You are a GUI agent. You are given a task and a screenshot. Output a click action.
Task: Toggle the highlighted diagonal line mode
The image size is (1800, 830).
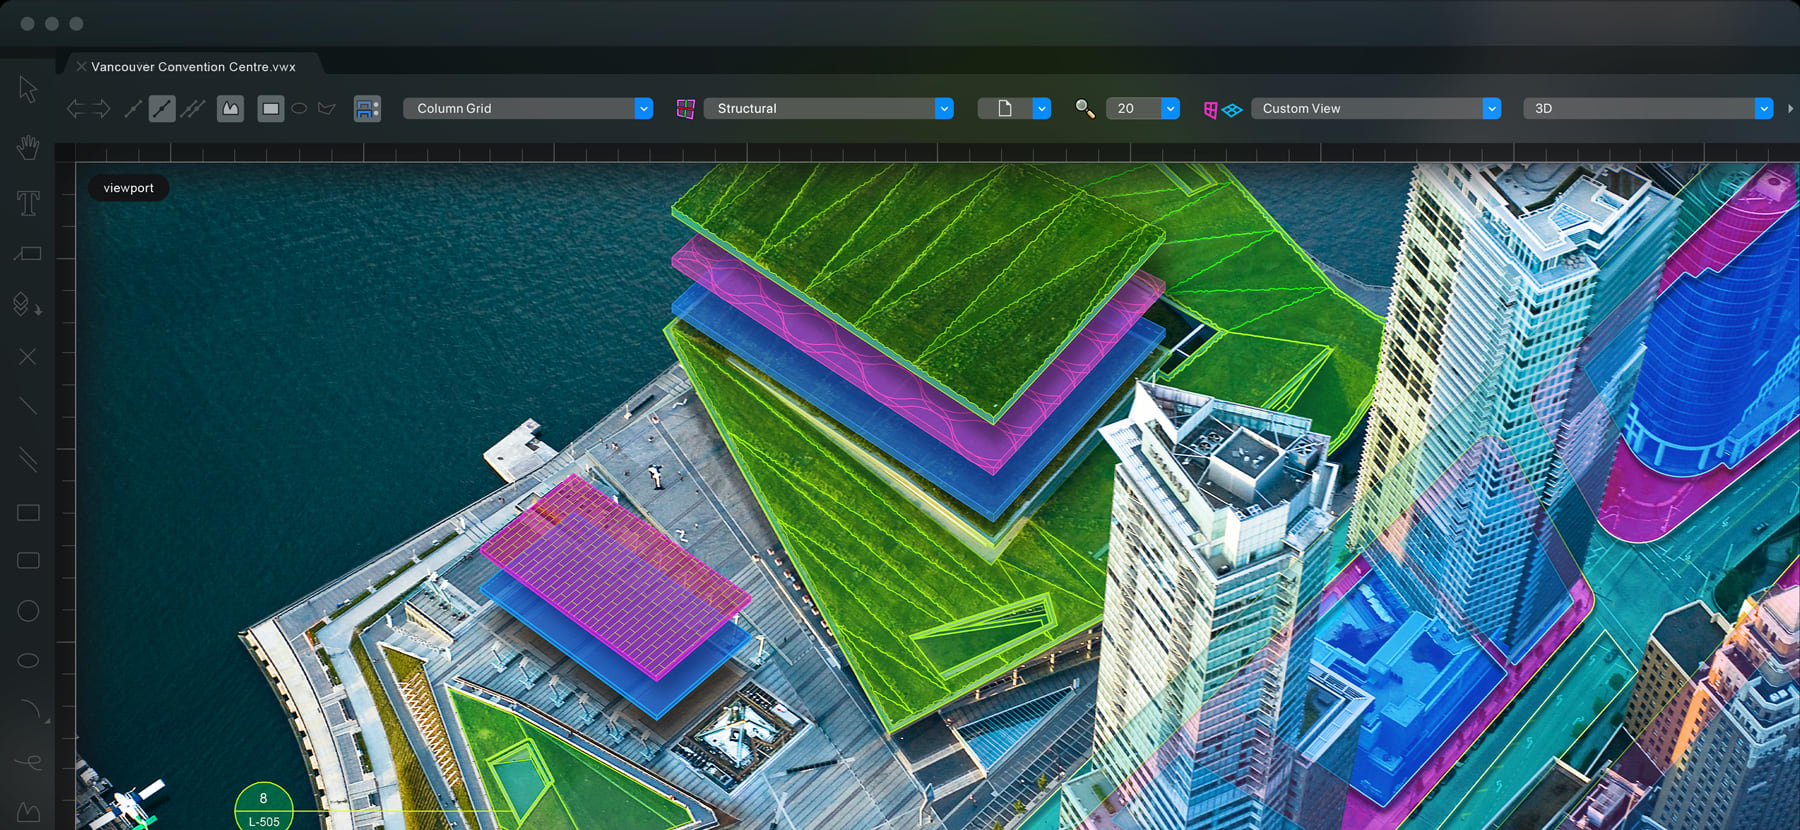[x=162, y=108]
